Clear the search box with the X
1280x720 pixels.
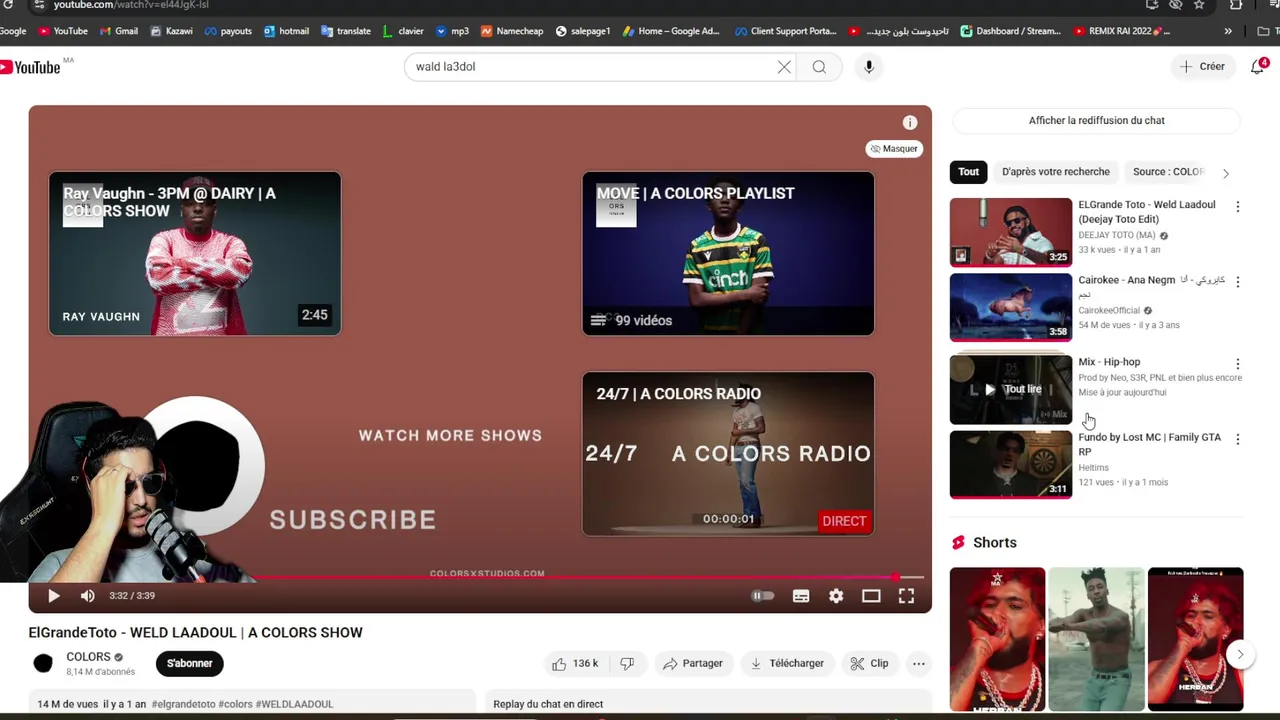(784, 67)
